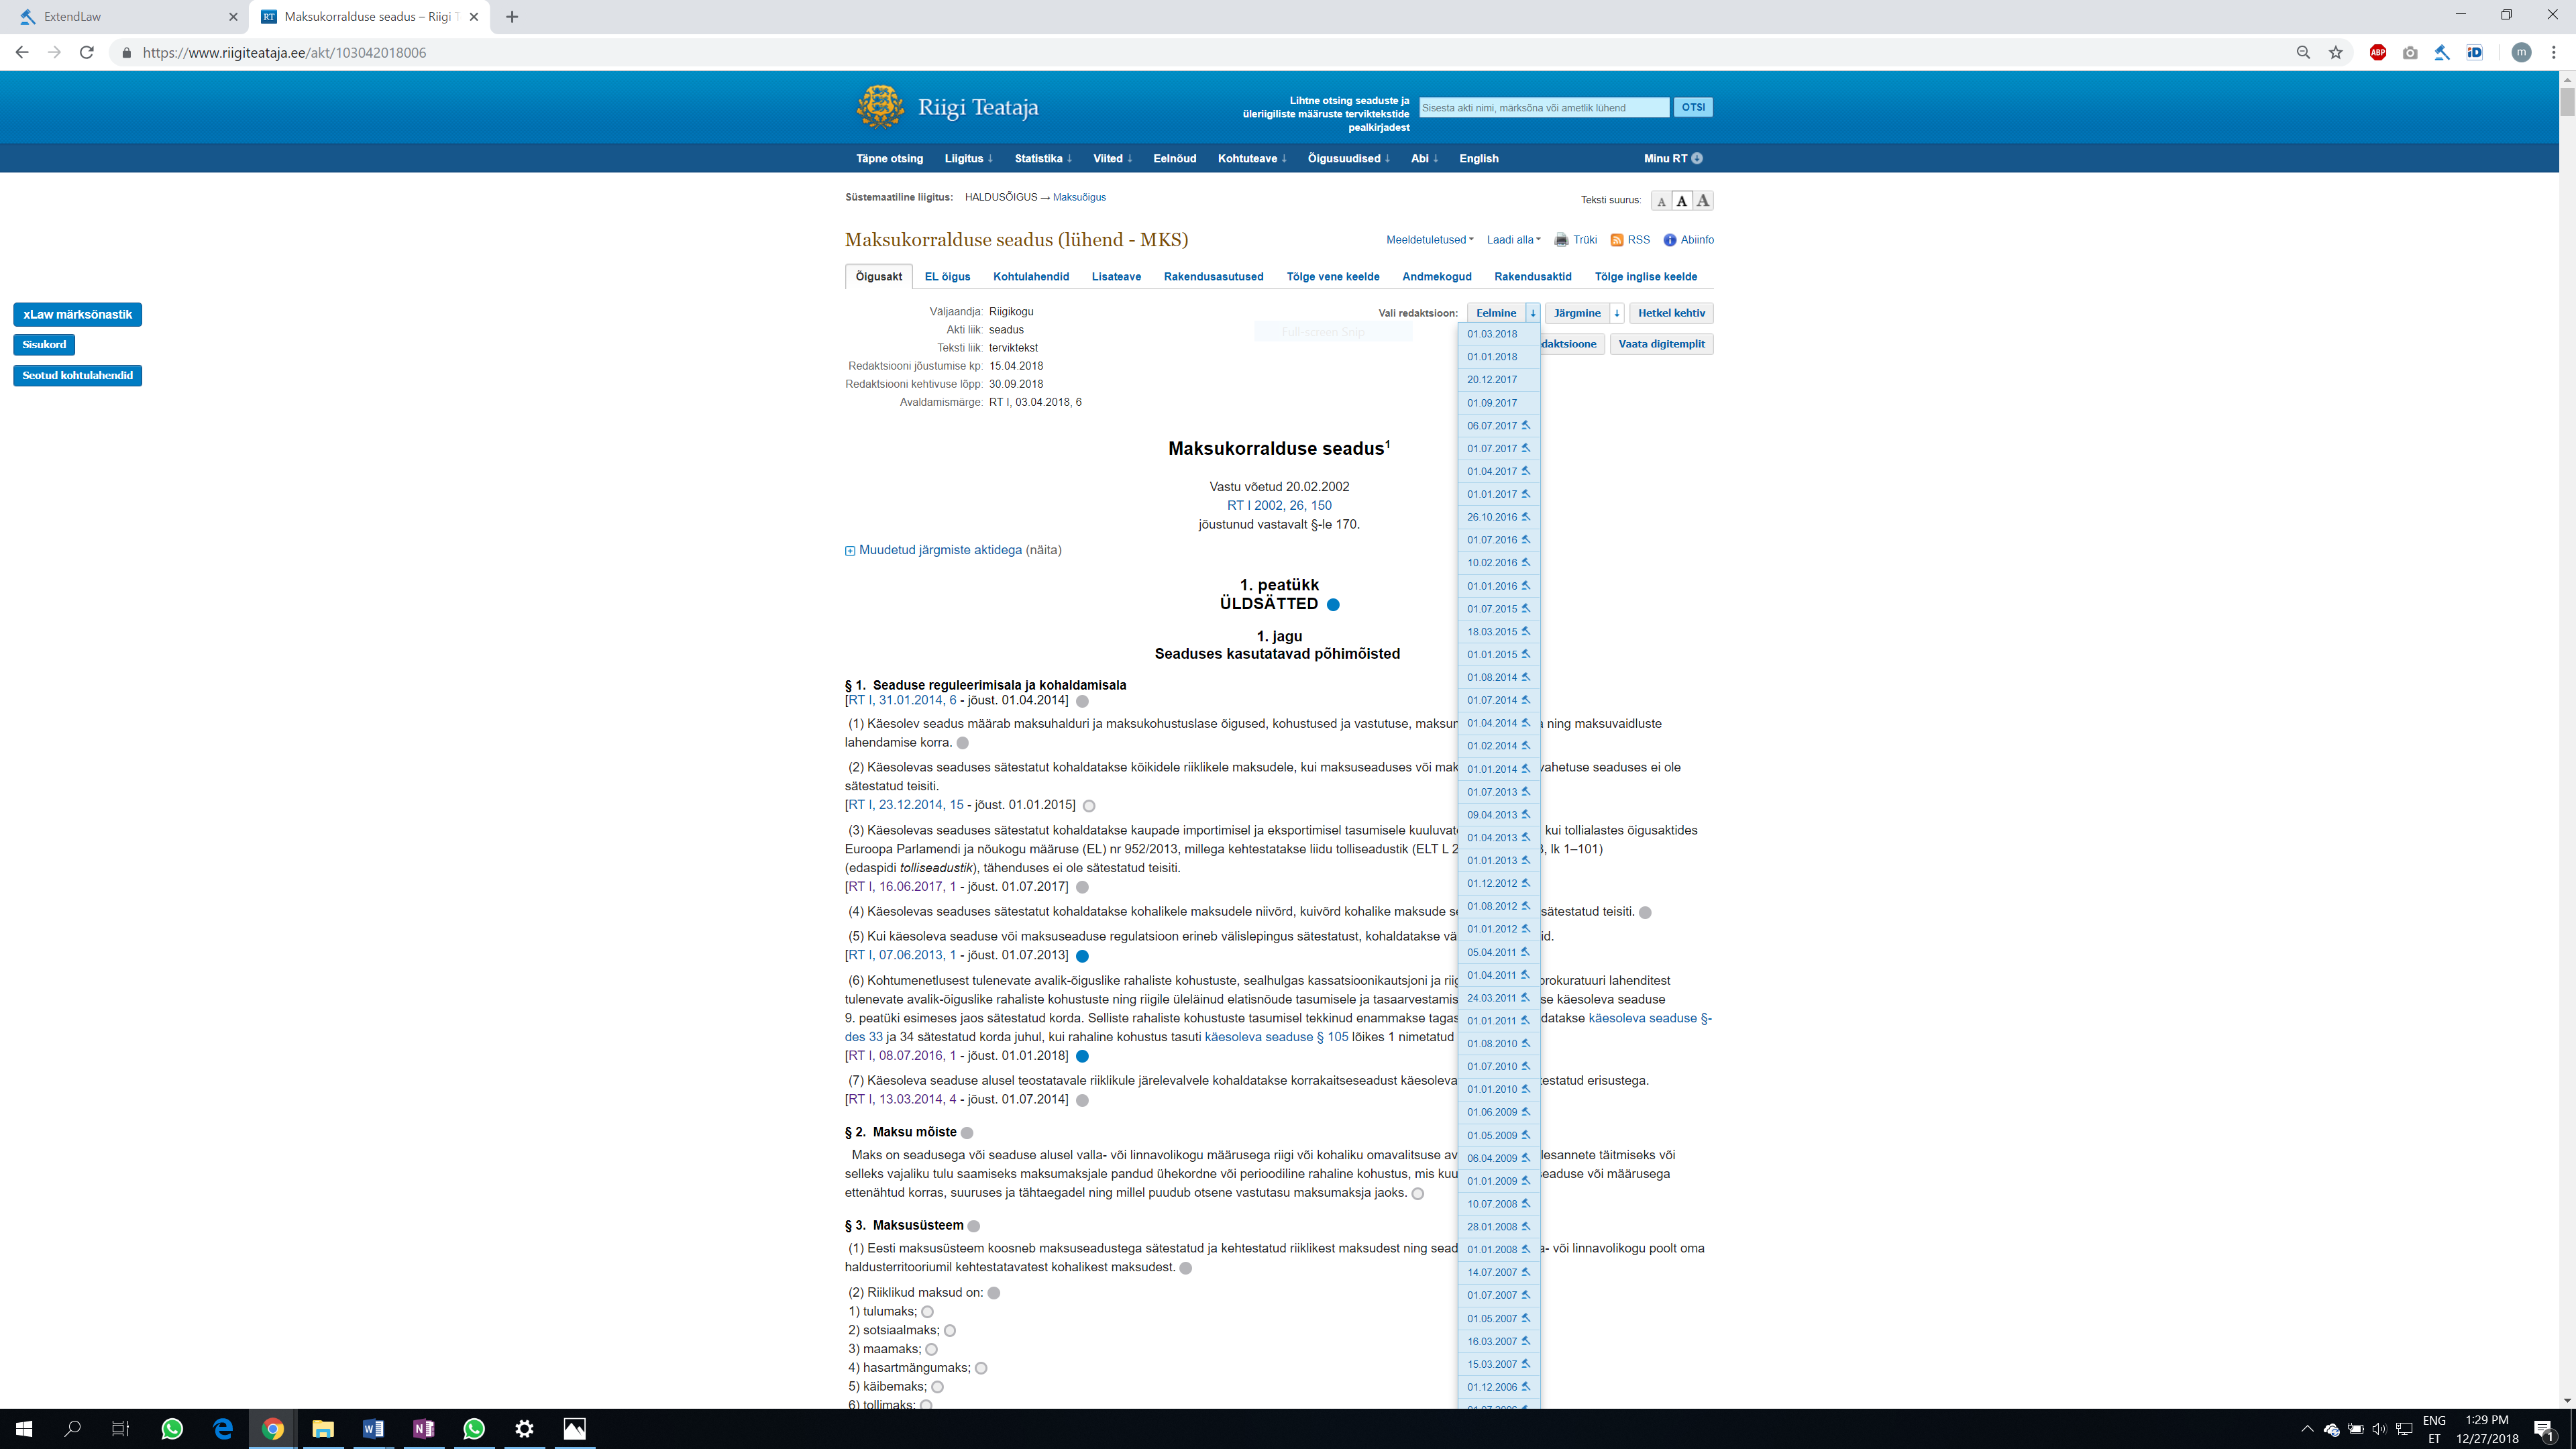Click the gray marker circle after § 2. Maksu mõiste
The height and width of the screenshot is (1449, 2576).
967,1133
